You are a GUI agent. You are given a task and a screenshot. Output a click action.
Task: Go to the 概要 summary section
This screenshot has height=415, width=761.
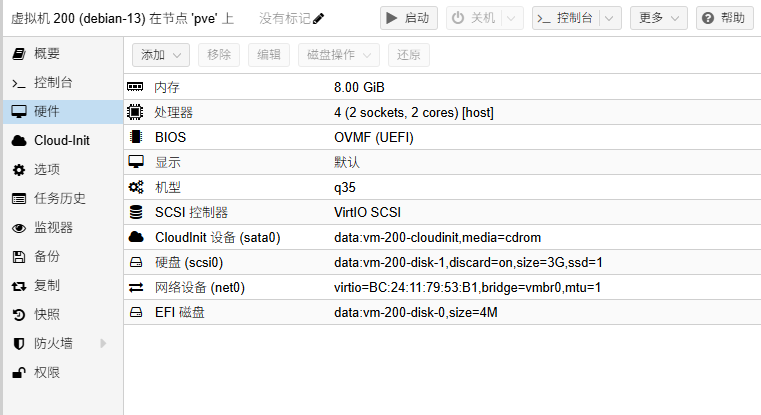(47, 54)
